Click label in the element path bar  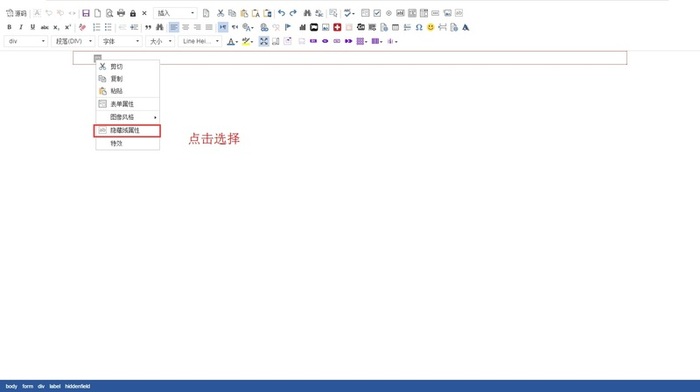pyautogui.click(x=55, y=386)
